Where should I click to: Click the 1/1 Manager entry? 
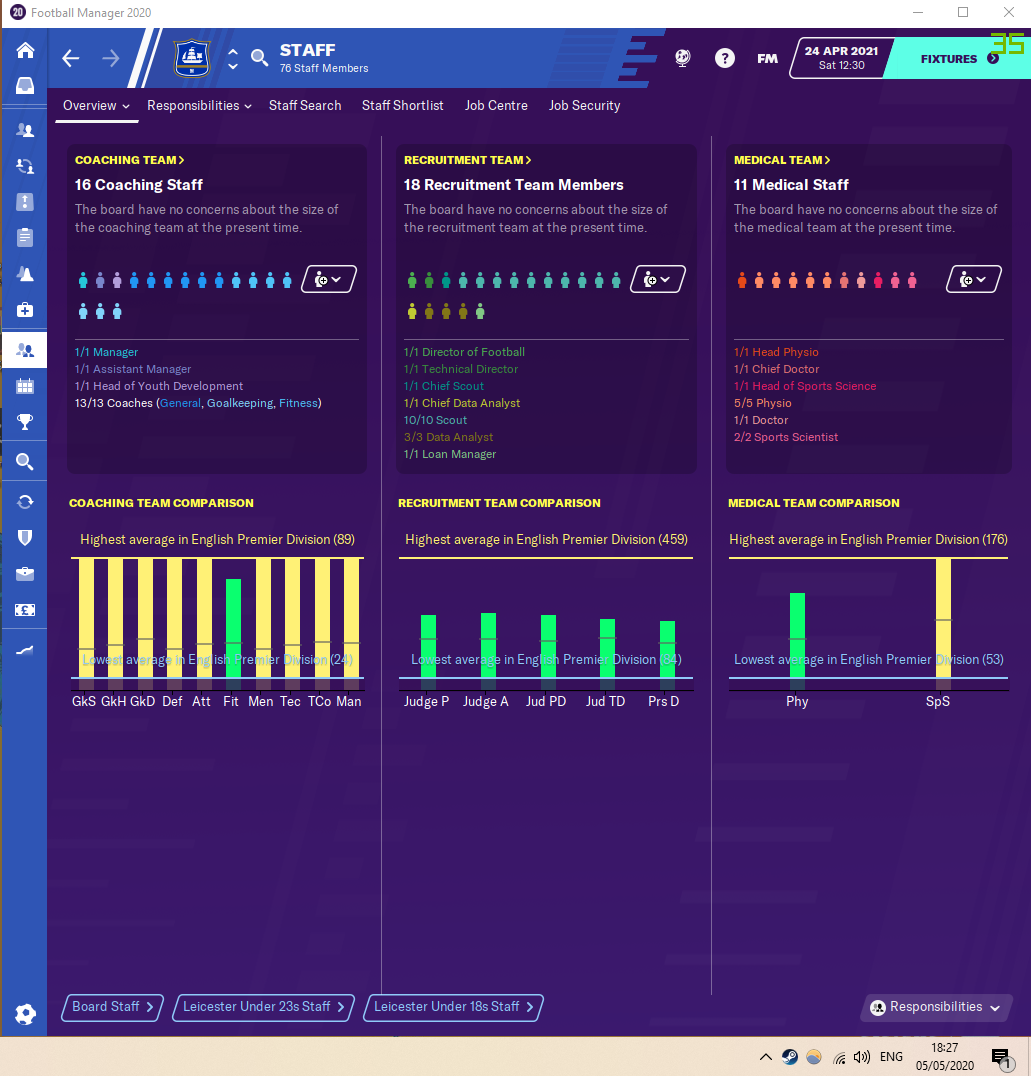click(106, 352)
